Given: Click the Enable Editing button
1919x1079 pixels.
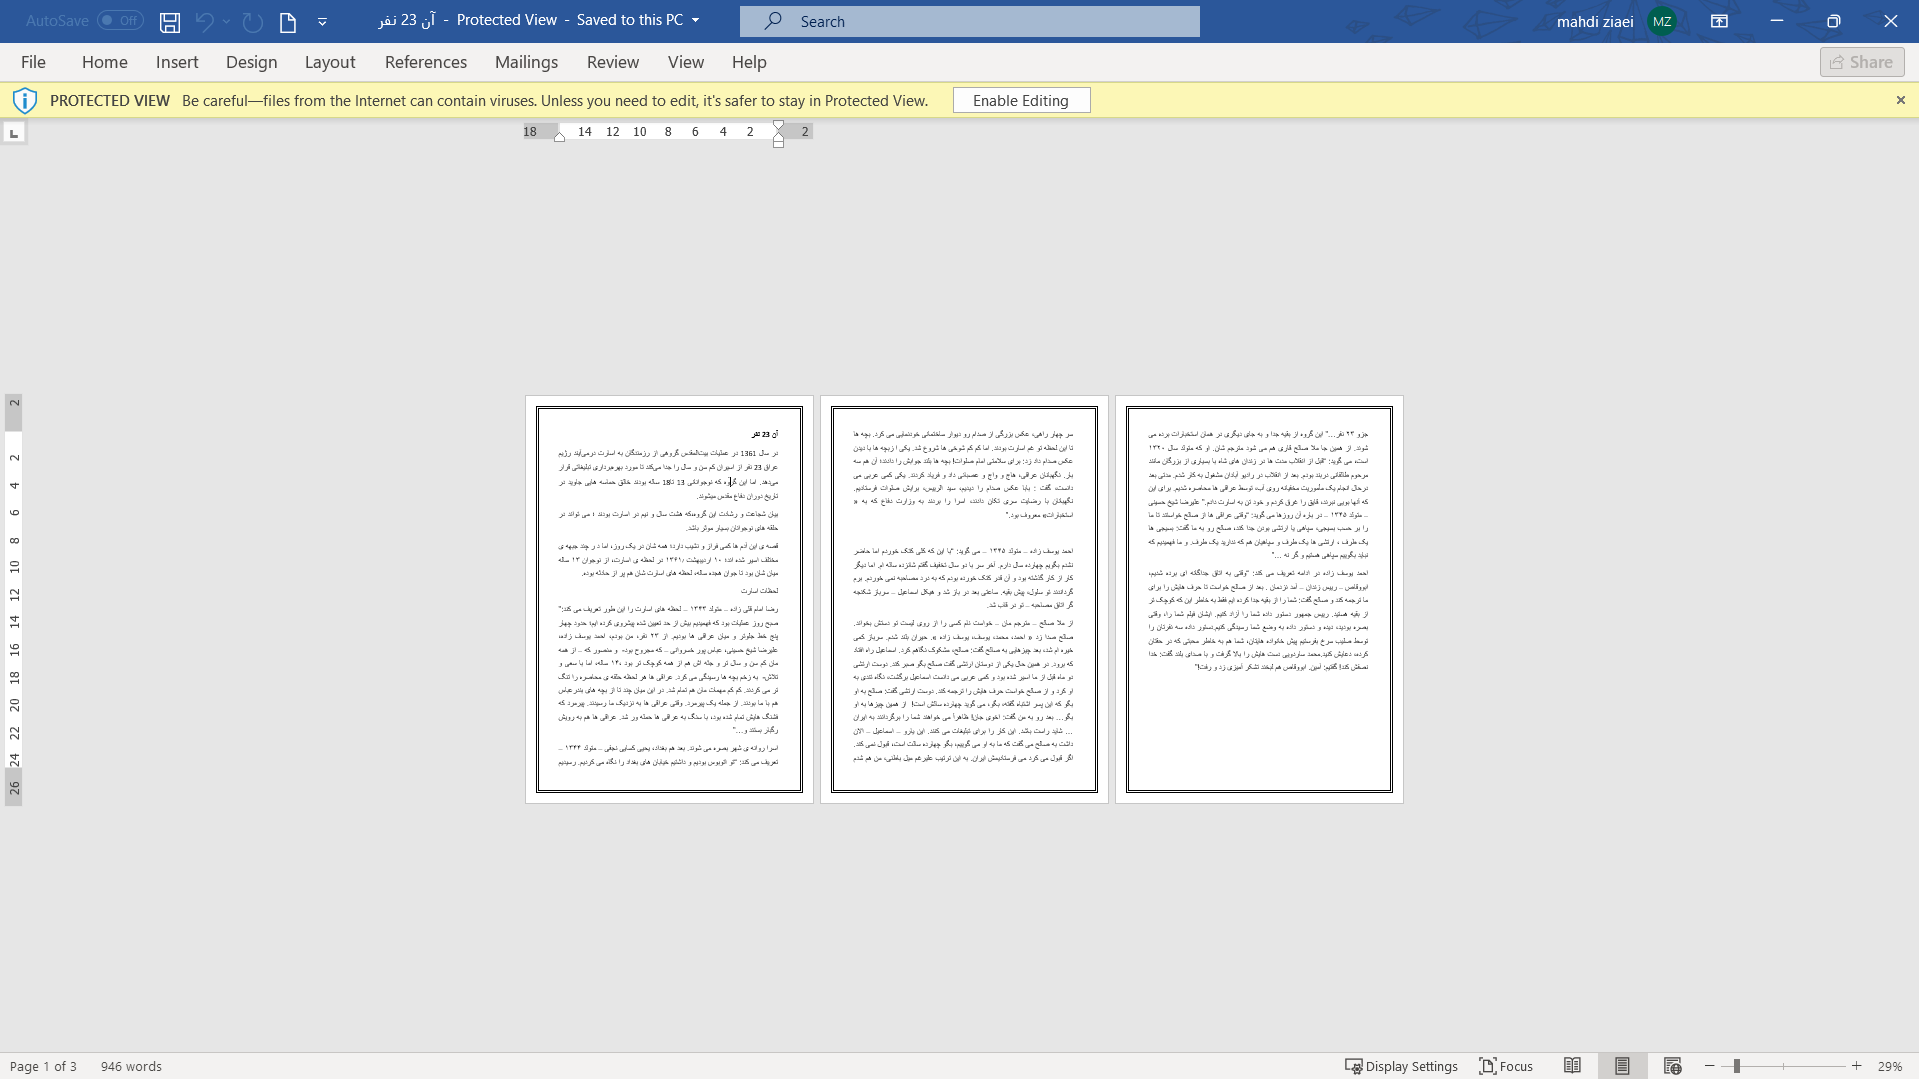Looking at the screenshot, I should pyautogui.click(x=1021, y=100).
